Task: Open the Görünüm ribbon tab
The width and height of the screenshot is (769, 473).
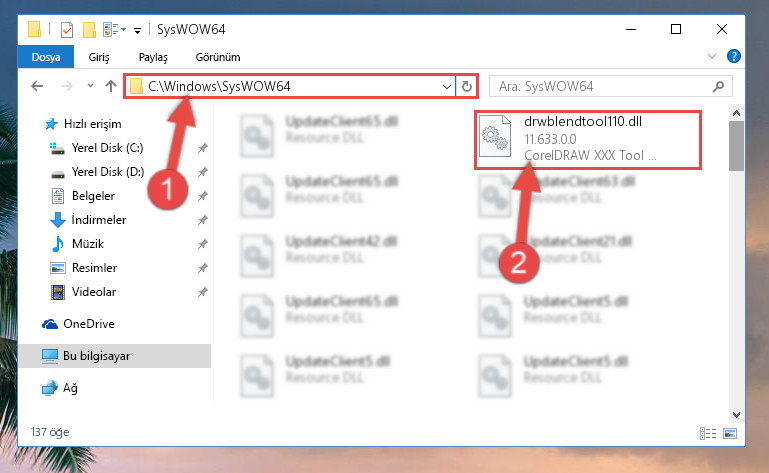Action: point(218,57)
